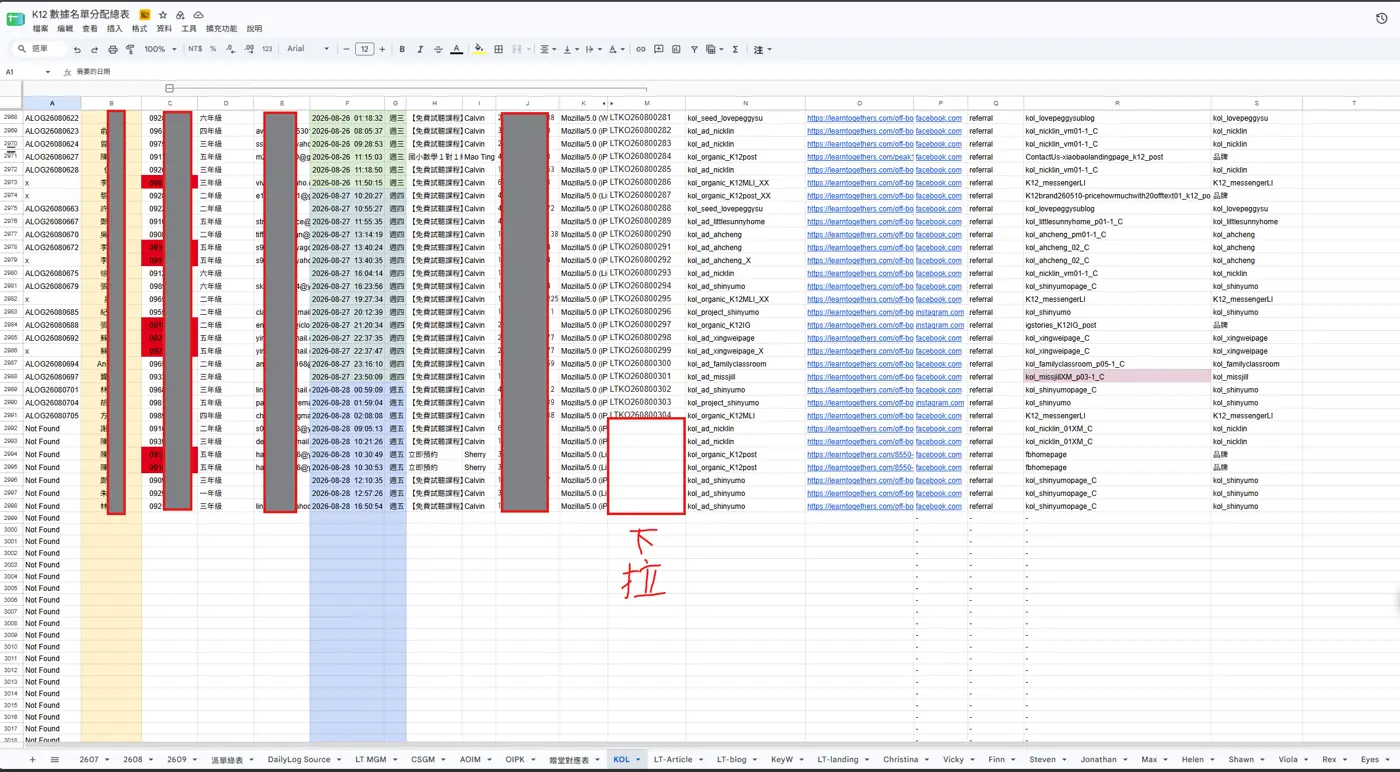Star this spreadsheet
The height and width of the screenshot is (772, 1400).
pos(163,15)
